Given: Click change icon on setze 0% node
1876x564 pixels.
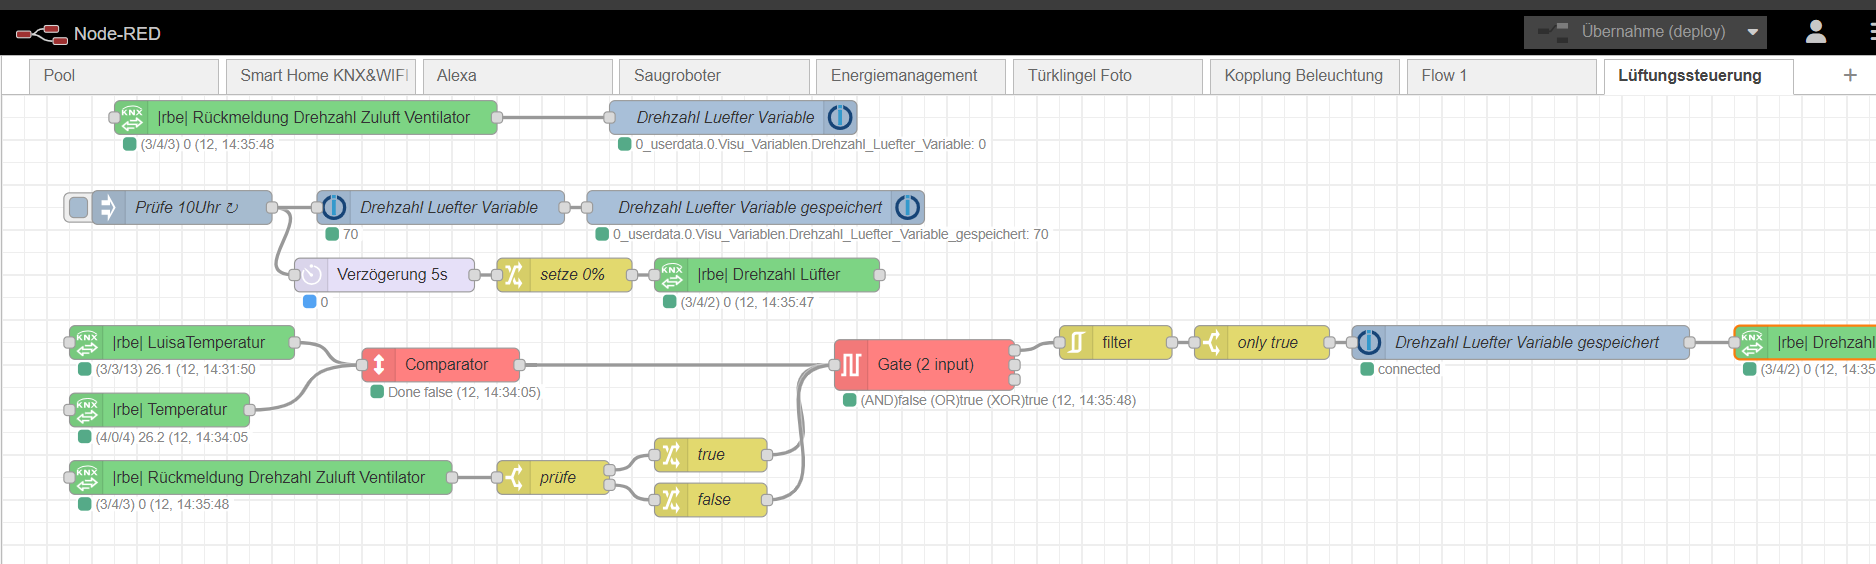Looking at the screenshot, I should [513, 274].
